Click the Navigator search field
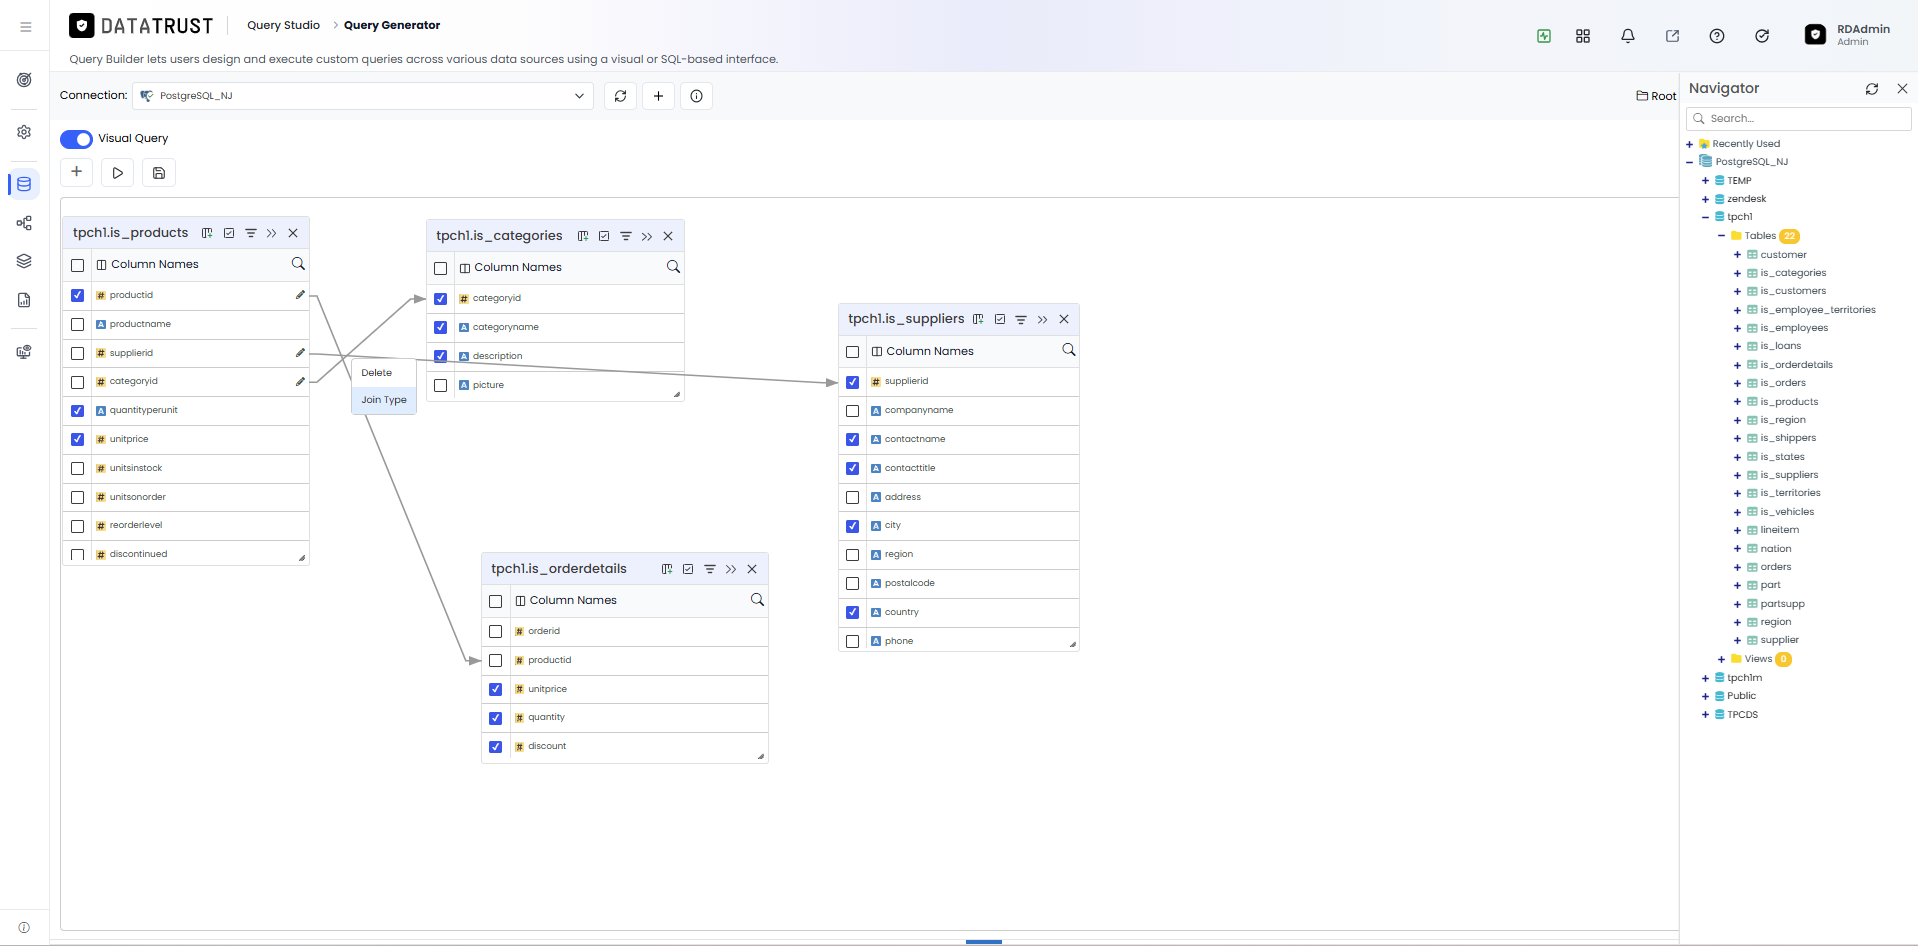Image resolution: width=1918 pixels, height=946 pixels. point(1799,118)
